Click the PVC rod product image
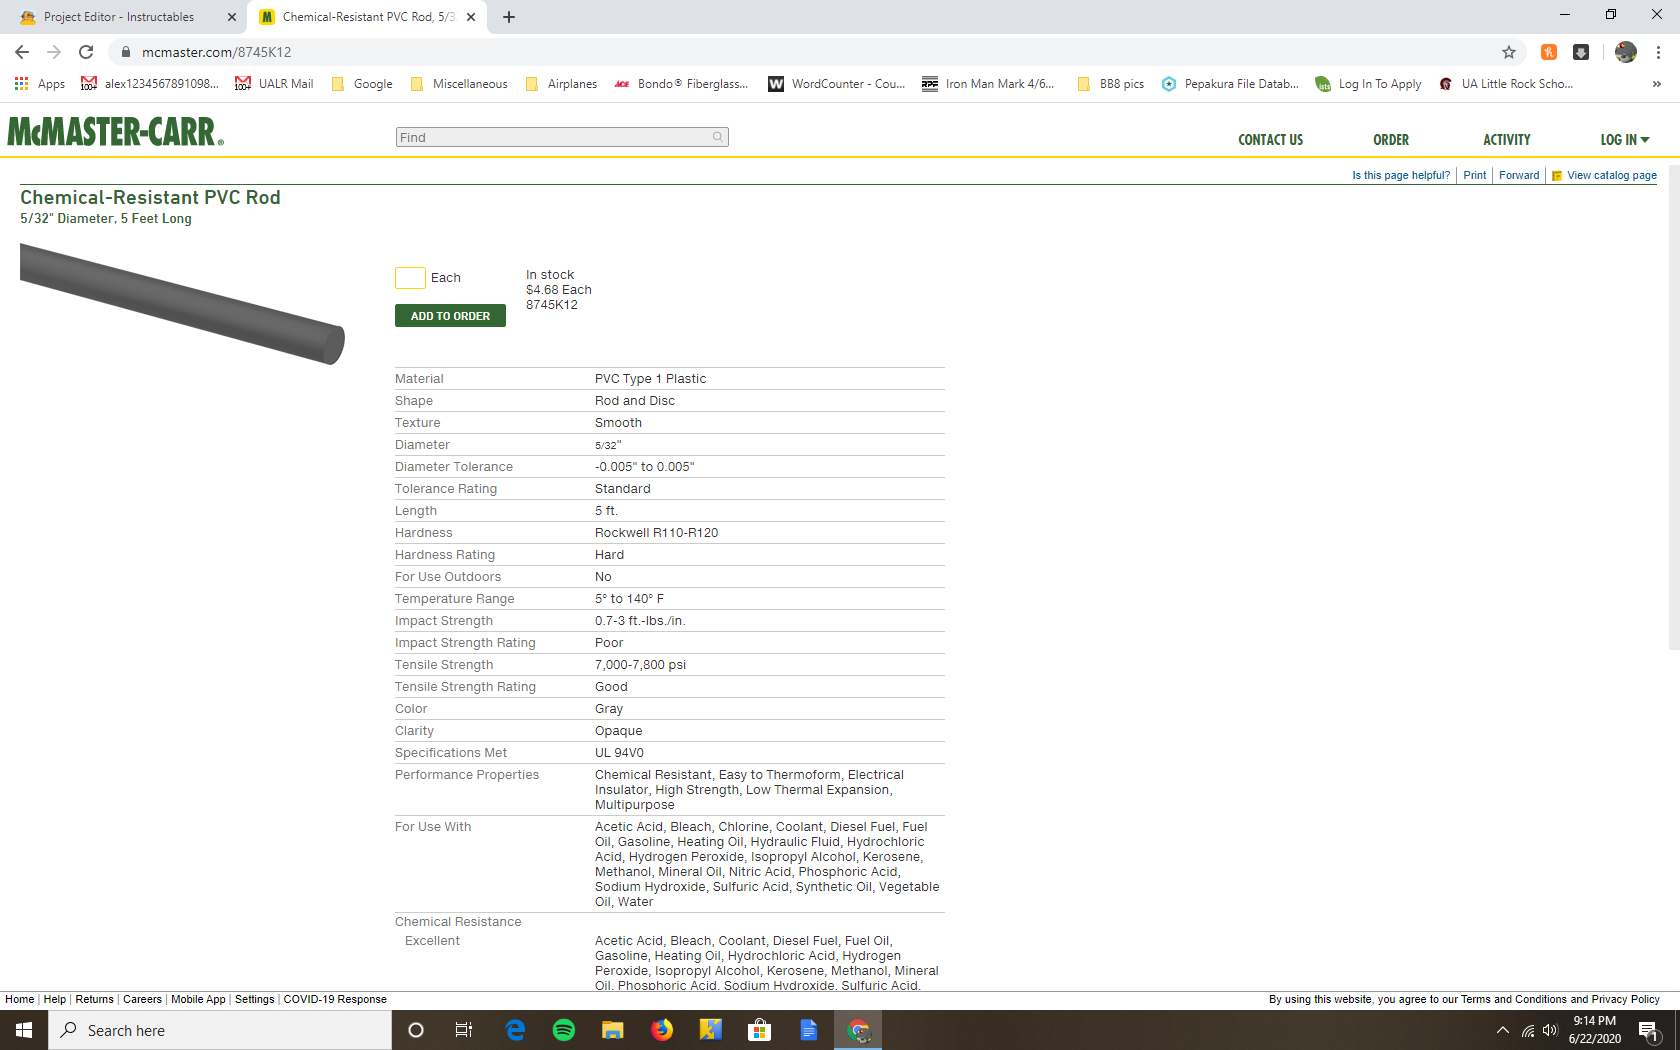Viewport: 1680px width, 1050px height. (x=182, y=303)
